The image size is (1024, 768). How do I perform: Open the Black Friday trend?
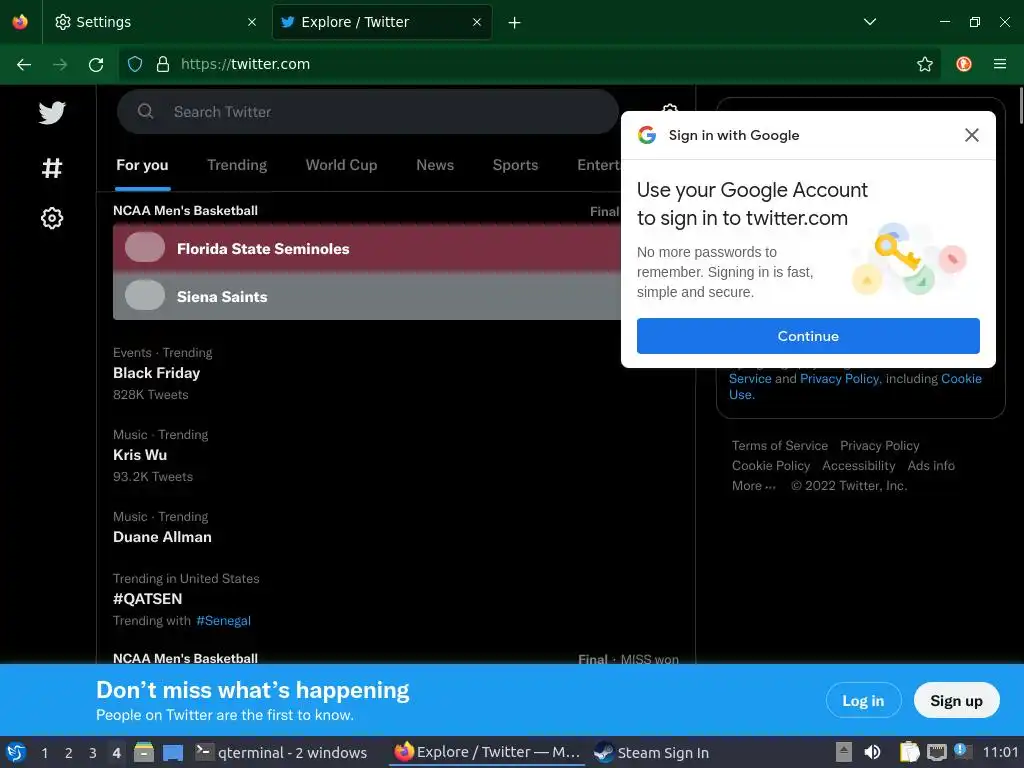click(x=156, y=373)
